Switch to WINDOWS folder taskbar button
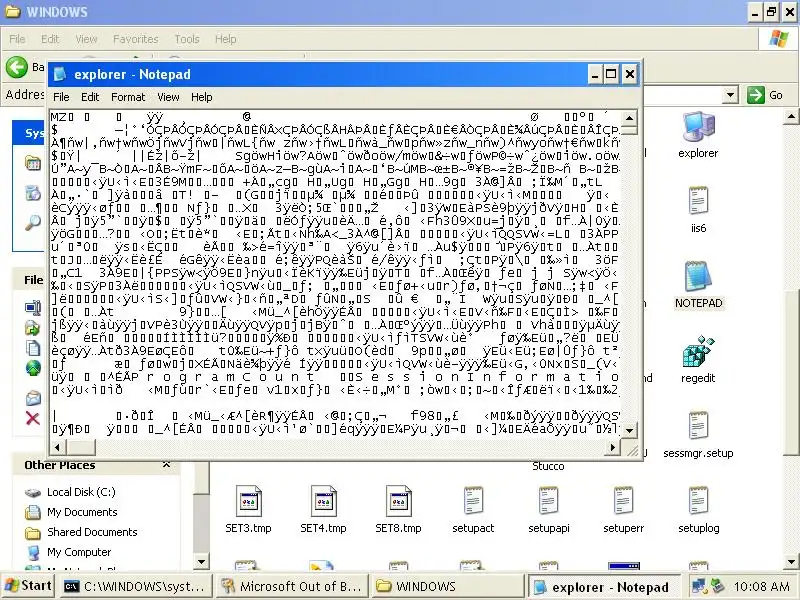The image size is (800, 600). coord(447,586)
